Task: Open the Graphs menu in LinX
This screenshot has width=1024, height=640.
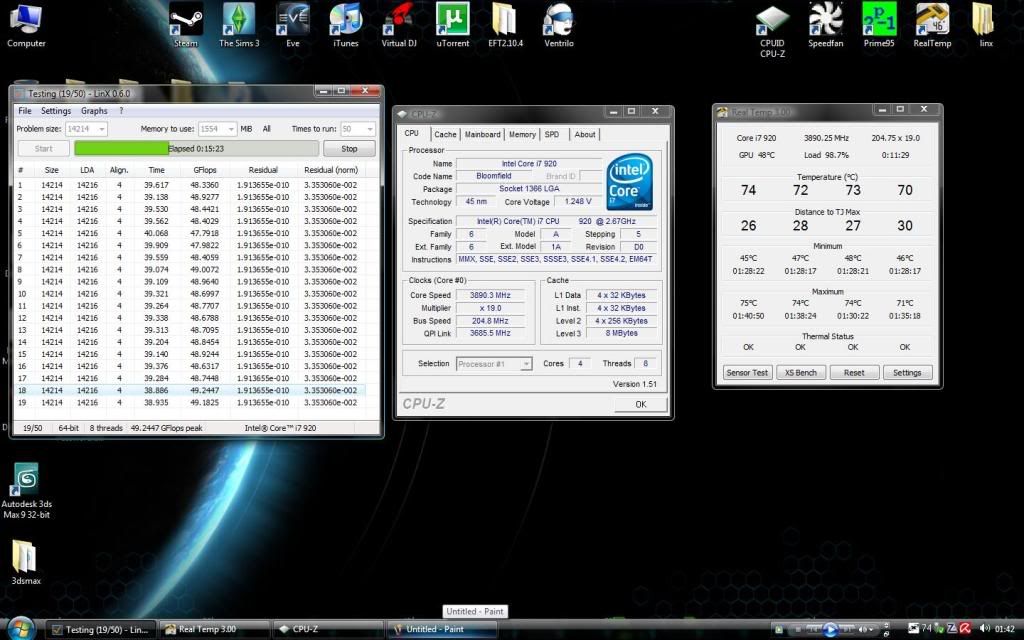Action: [94, 111]
